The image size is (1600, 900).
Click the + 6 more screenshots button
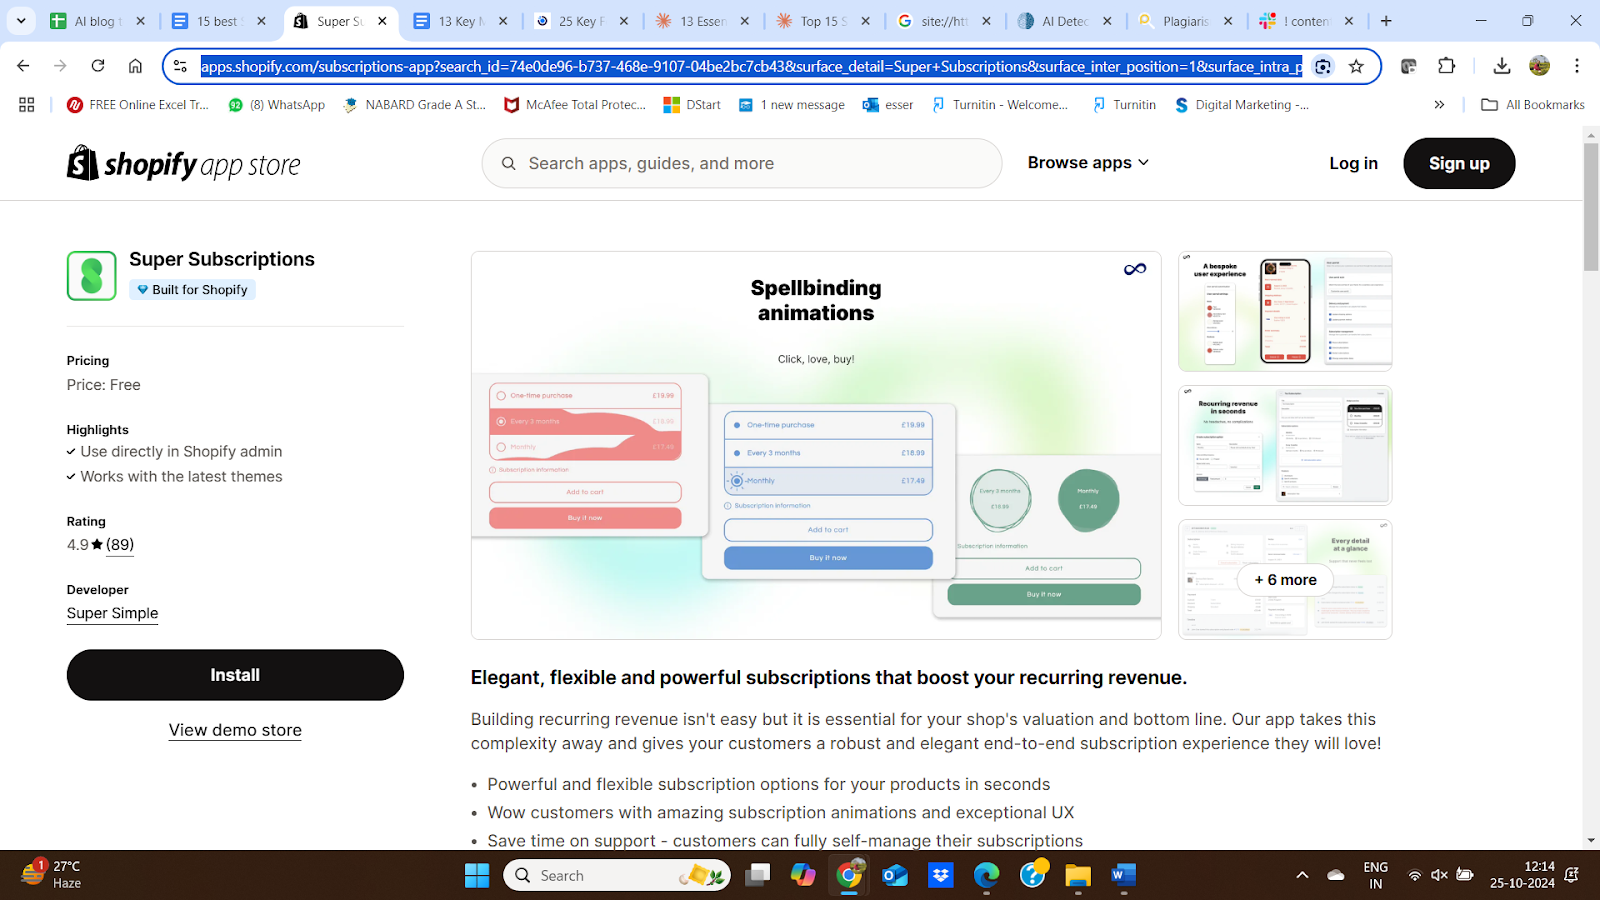click(1285, 580)
